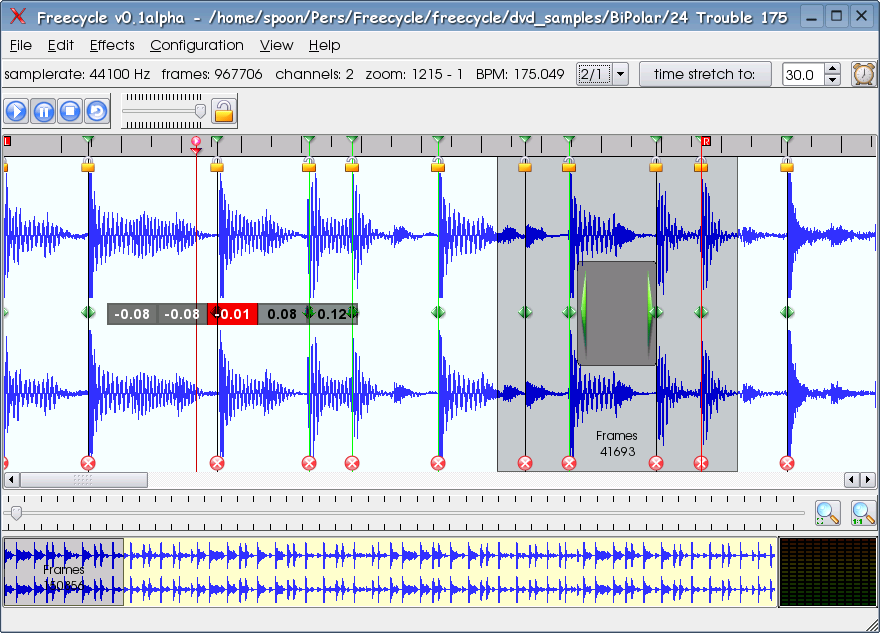The width and height of the screenshot is (880, 633).
Task: Toggle loop playback button
Action: tap(96, 111)
